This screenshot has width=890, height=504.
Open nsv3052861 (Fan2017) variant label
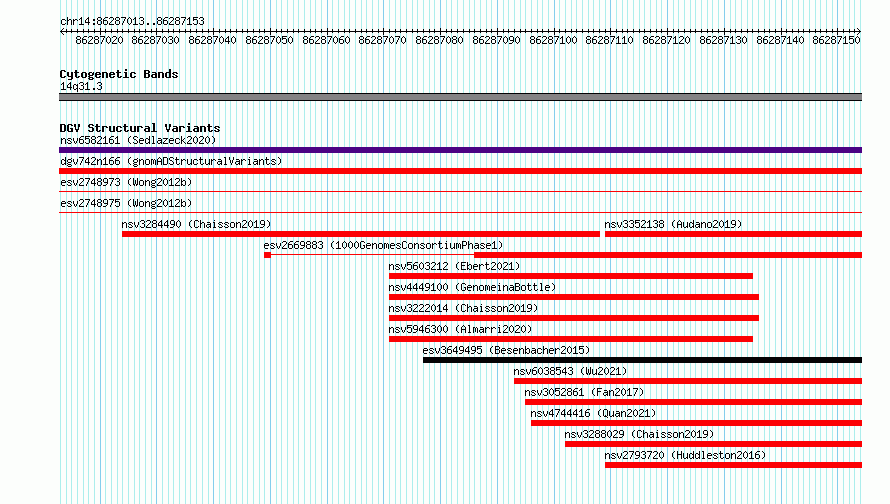584,392
